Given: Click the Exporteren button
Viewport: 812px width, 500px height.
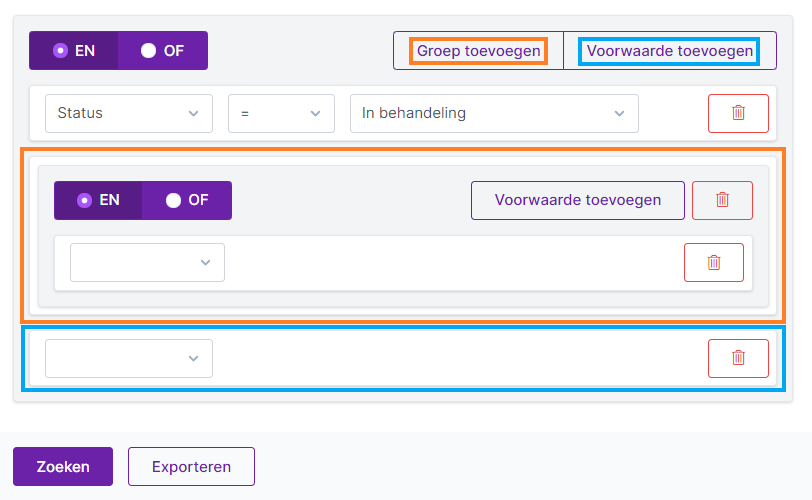Looking at the screenshot, I should click(x=191, y=466).
